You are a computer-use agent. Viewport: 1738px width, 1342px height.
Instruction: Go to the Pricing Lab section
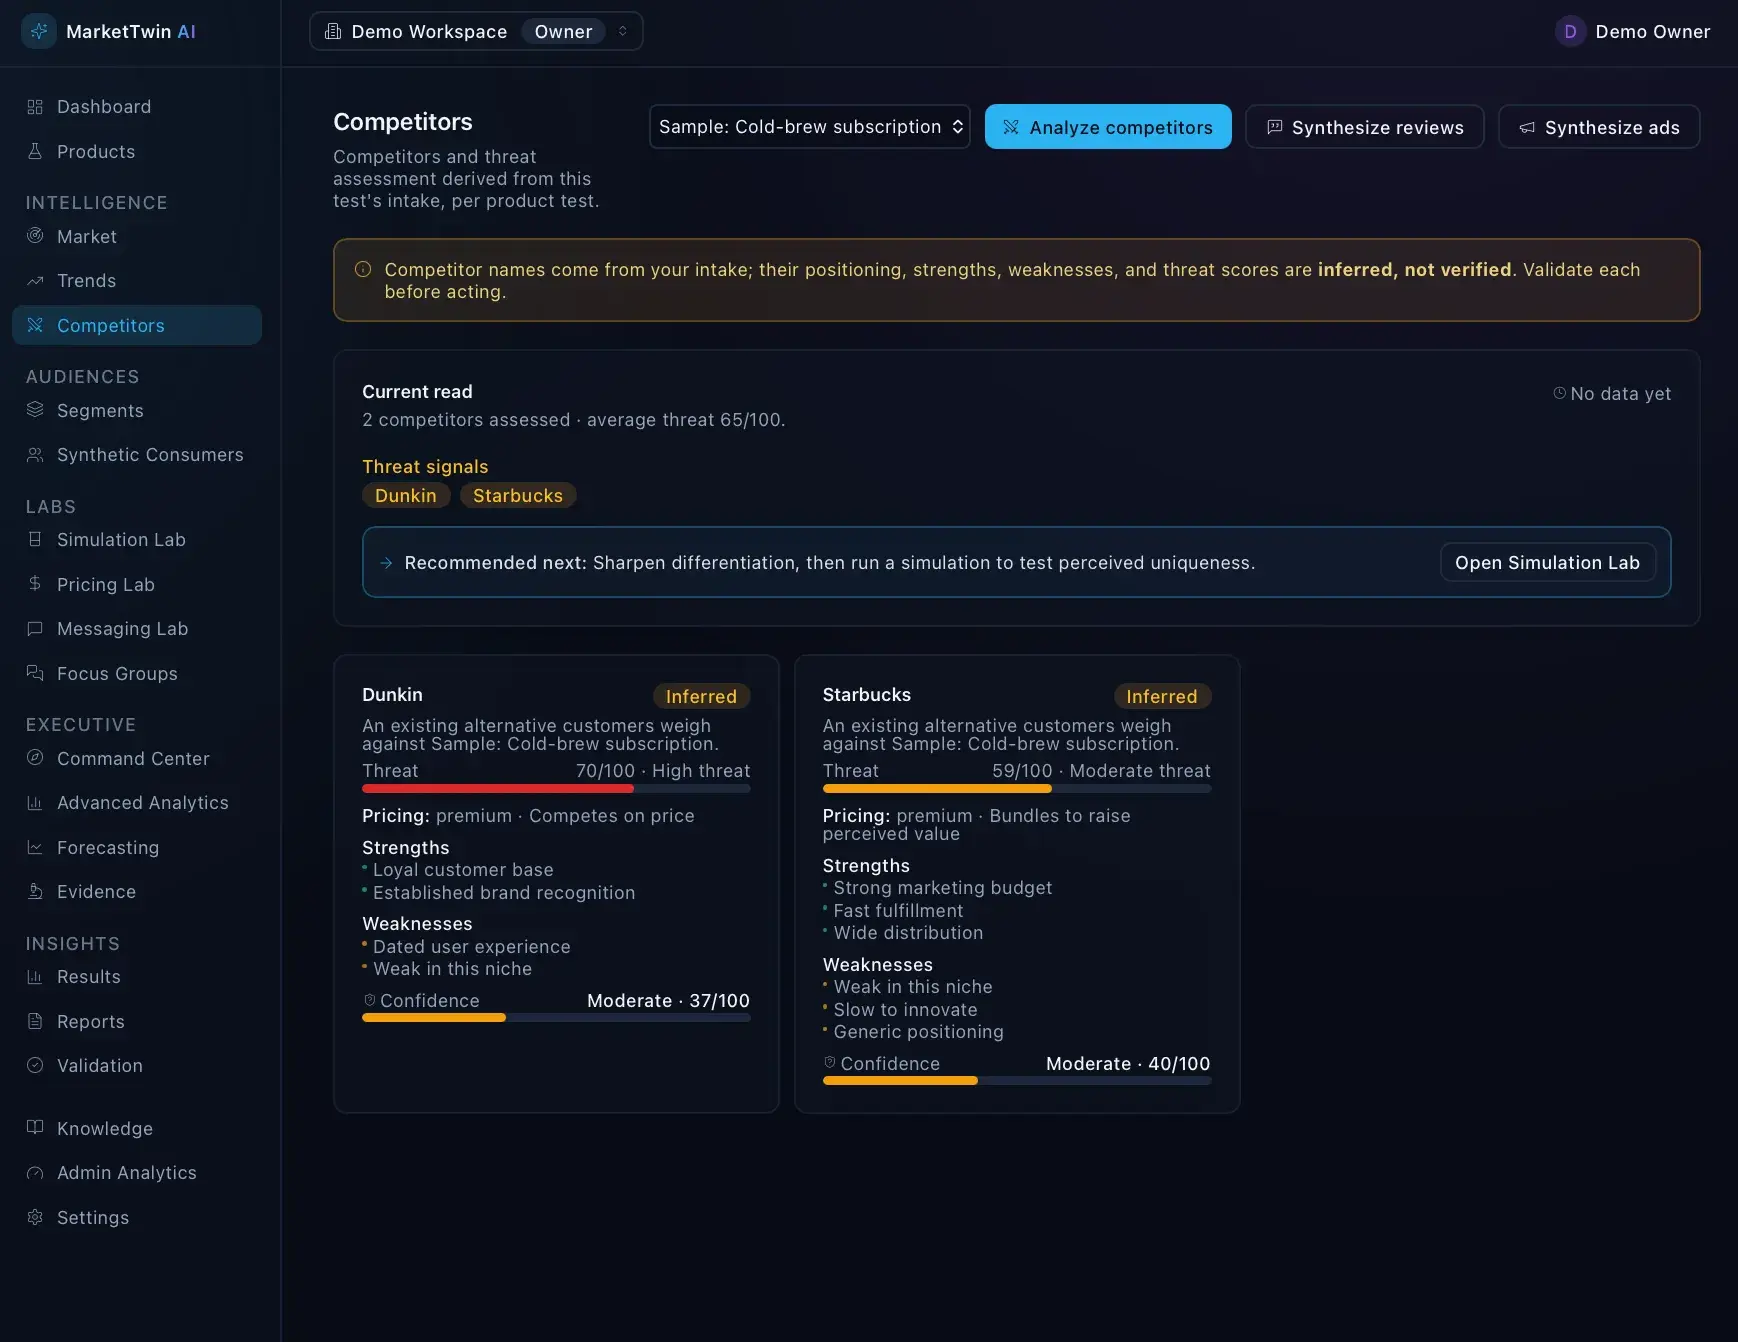pyautogui.click(x=137, y=584)
